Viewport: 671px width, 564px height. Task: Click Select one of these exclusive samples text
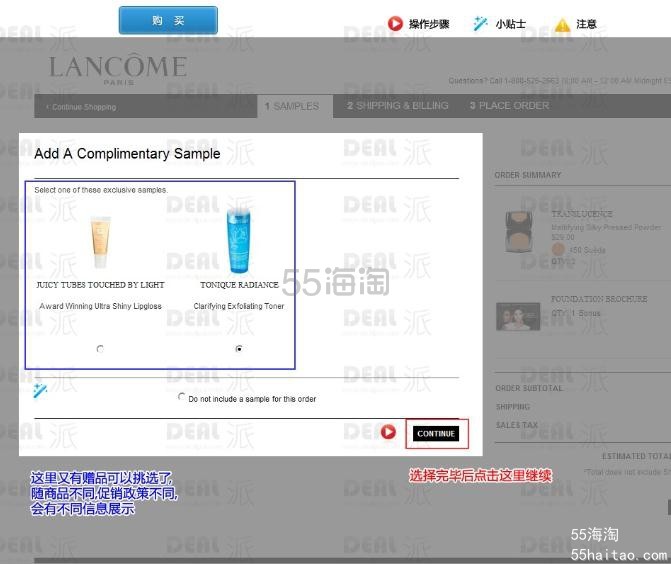(x=101, y=190)
